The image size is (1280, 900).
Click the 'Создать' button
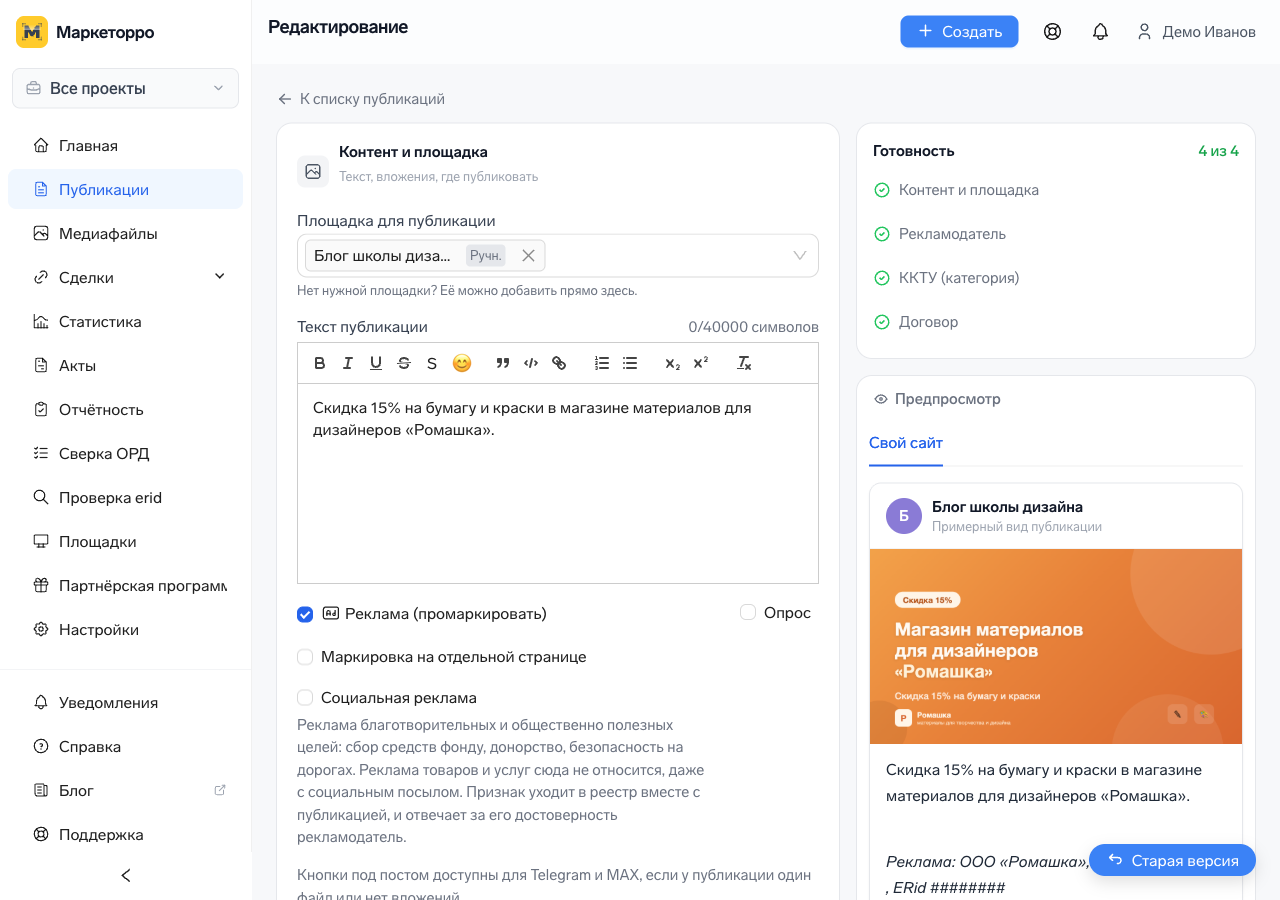click(959, 32)
